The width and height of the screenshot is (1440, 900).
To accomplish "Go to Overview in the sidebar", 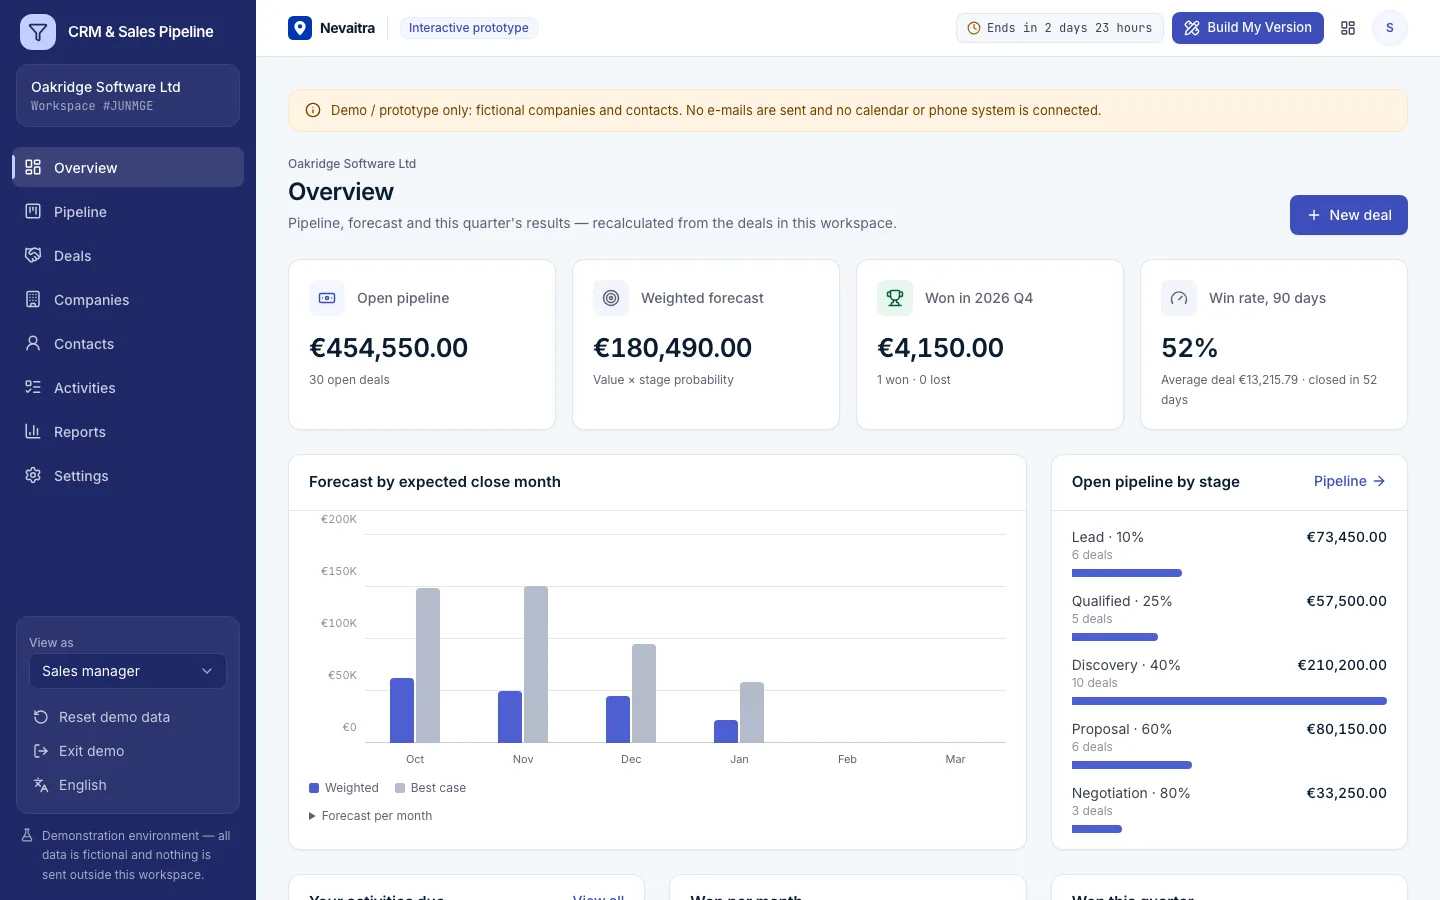I will (128, 167).
